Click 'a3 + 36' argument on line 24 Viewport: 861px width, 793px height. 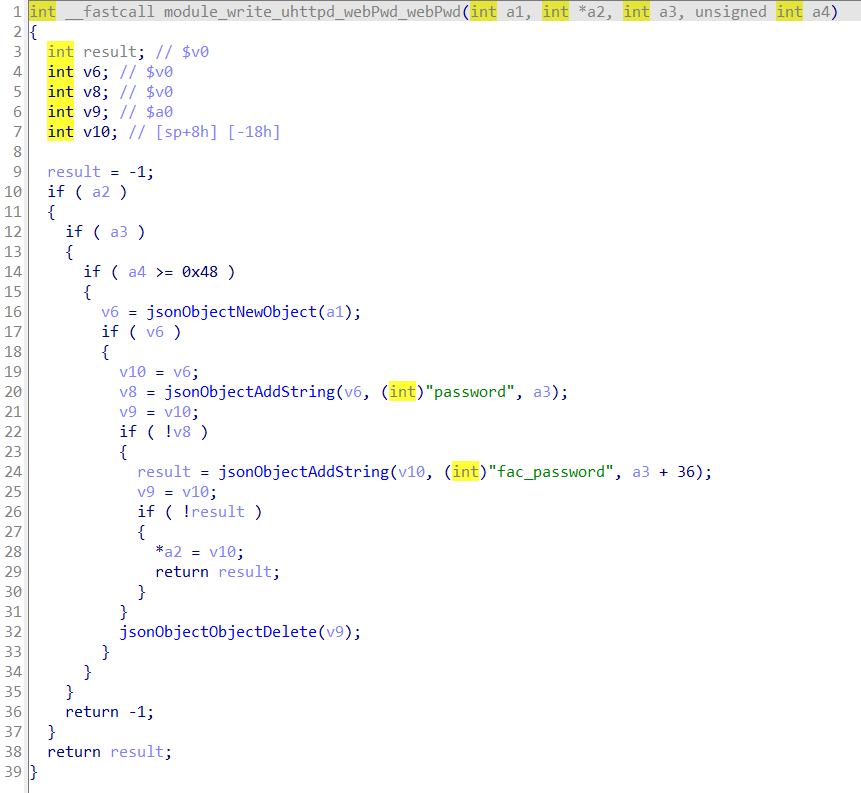tap(663, 472)
